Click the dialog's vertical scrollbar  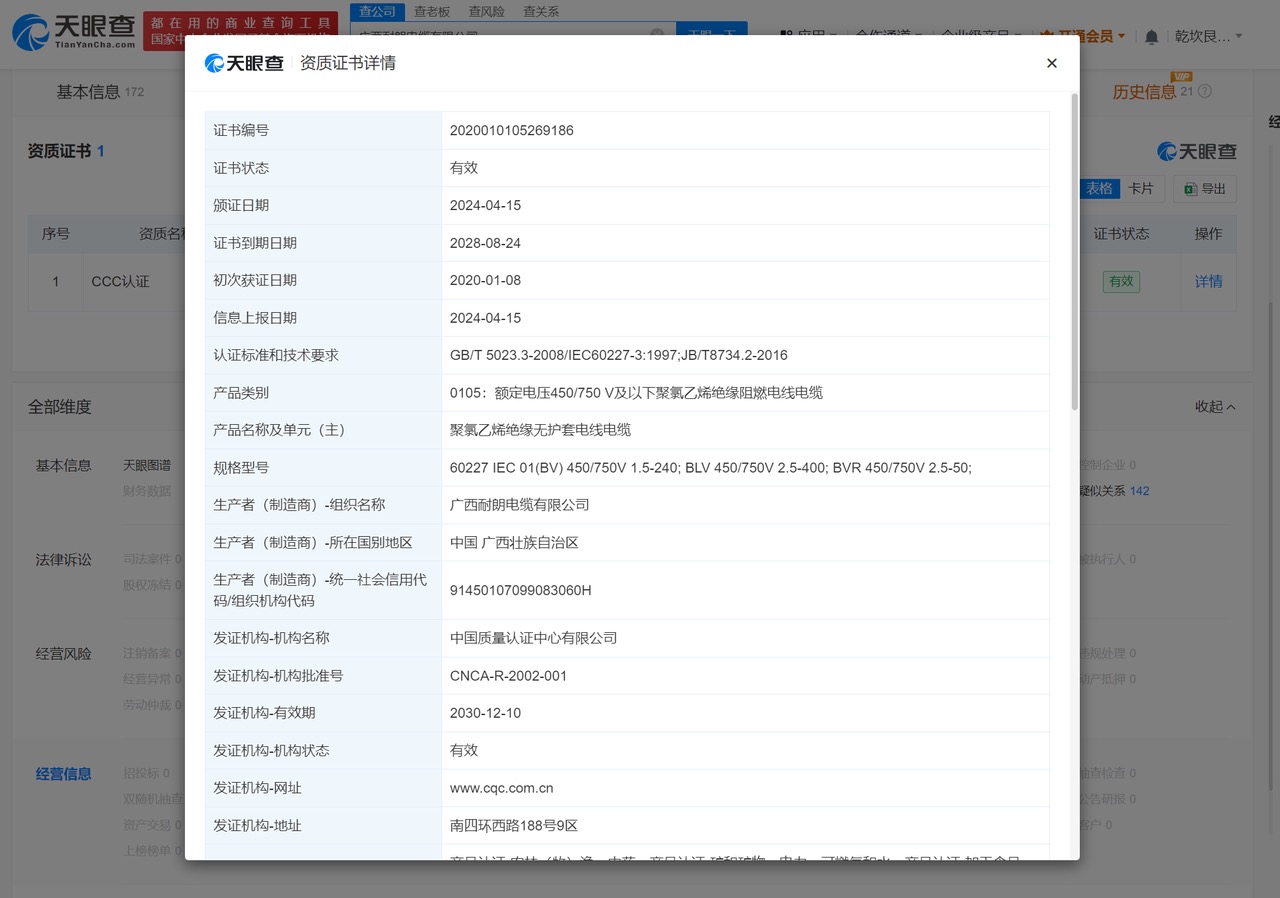click(x=1075, y=252)
